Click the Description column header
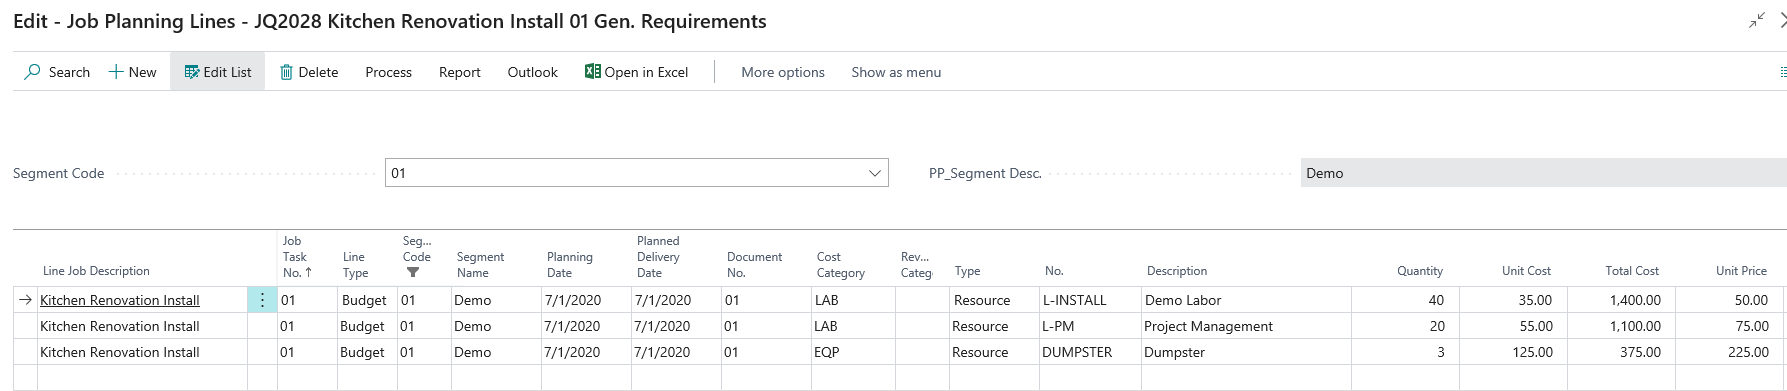The image size is (1787, 391). pyautogui.click(x=1177, y=271)
